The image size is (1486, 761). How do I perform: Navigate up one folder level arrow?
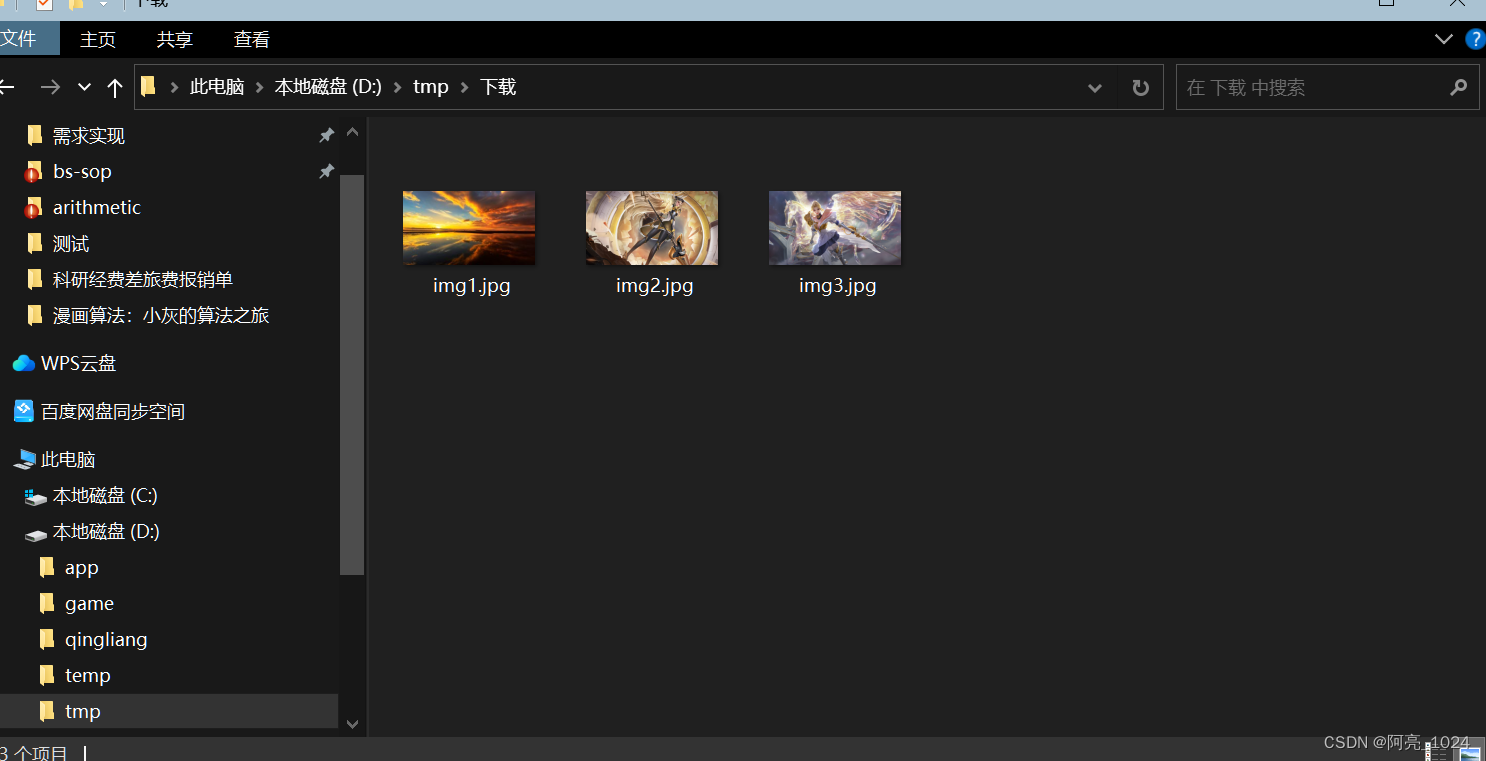115,88
